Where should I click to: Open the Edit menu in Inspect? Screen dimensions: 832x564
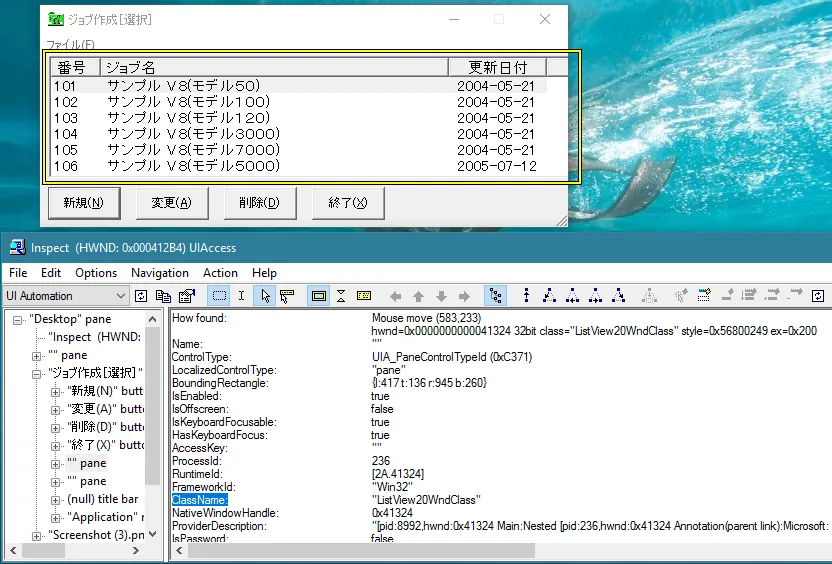point(51,273)
